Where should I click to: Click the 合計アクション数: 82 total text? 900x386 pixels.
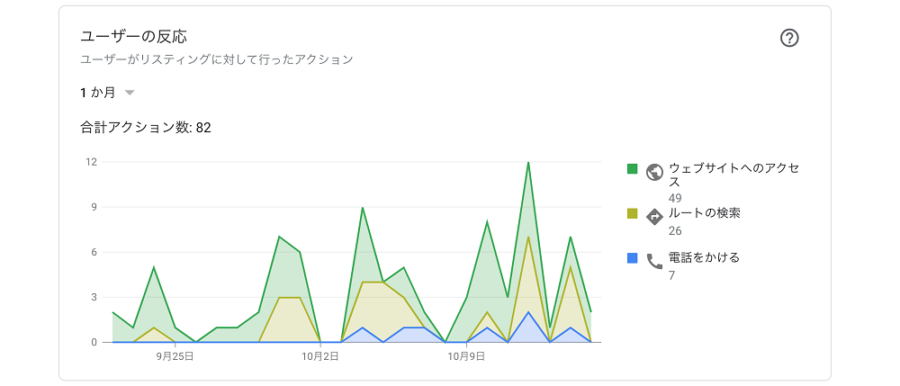coord(146,128)
